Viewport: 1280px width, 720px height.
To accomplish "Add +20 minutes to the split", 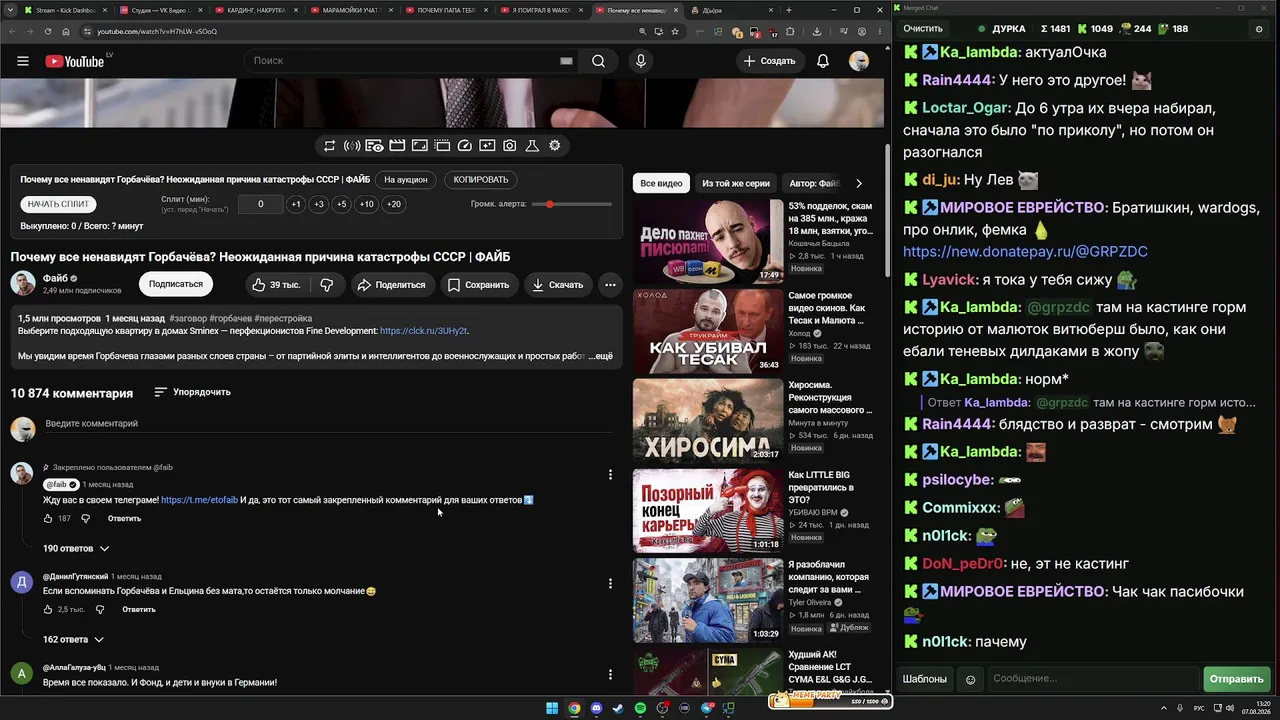I will click(x=394, y=204).
